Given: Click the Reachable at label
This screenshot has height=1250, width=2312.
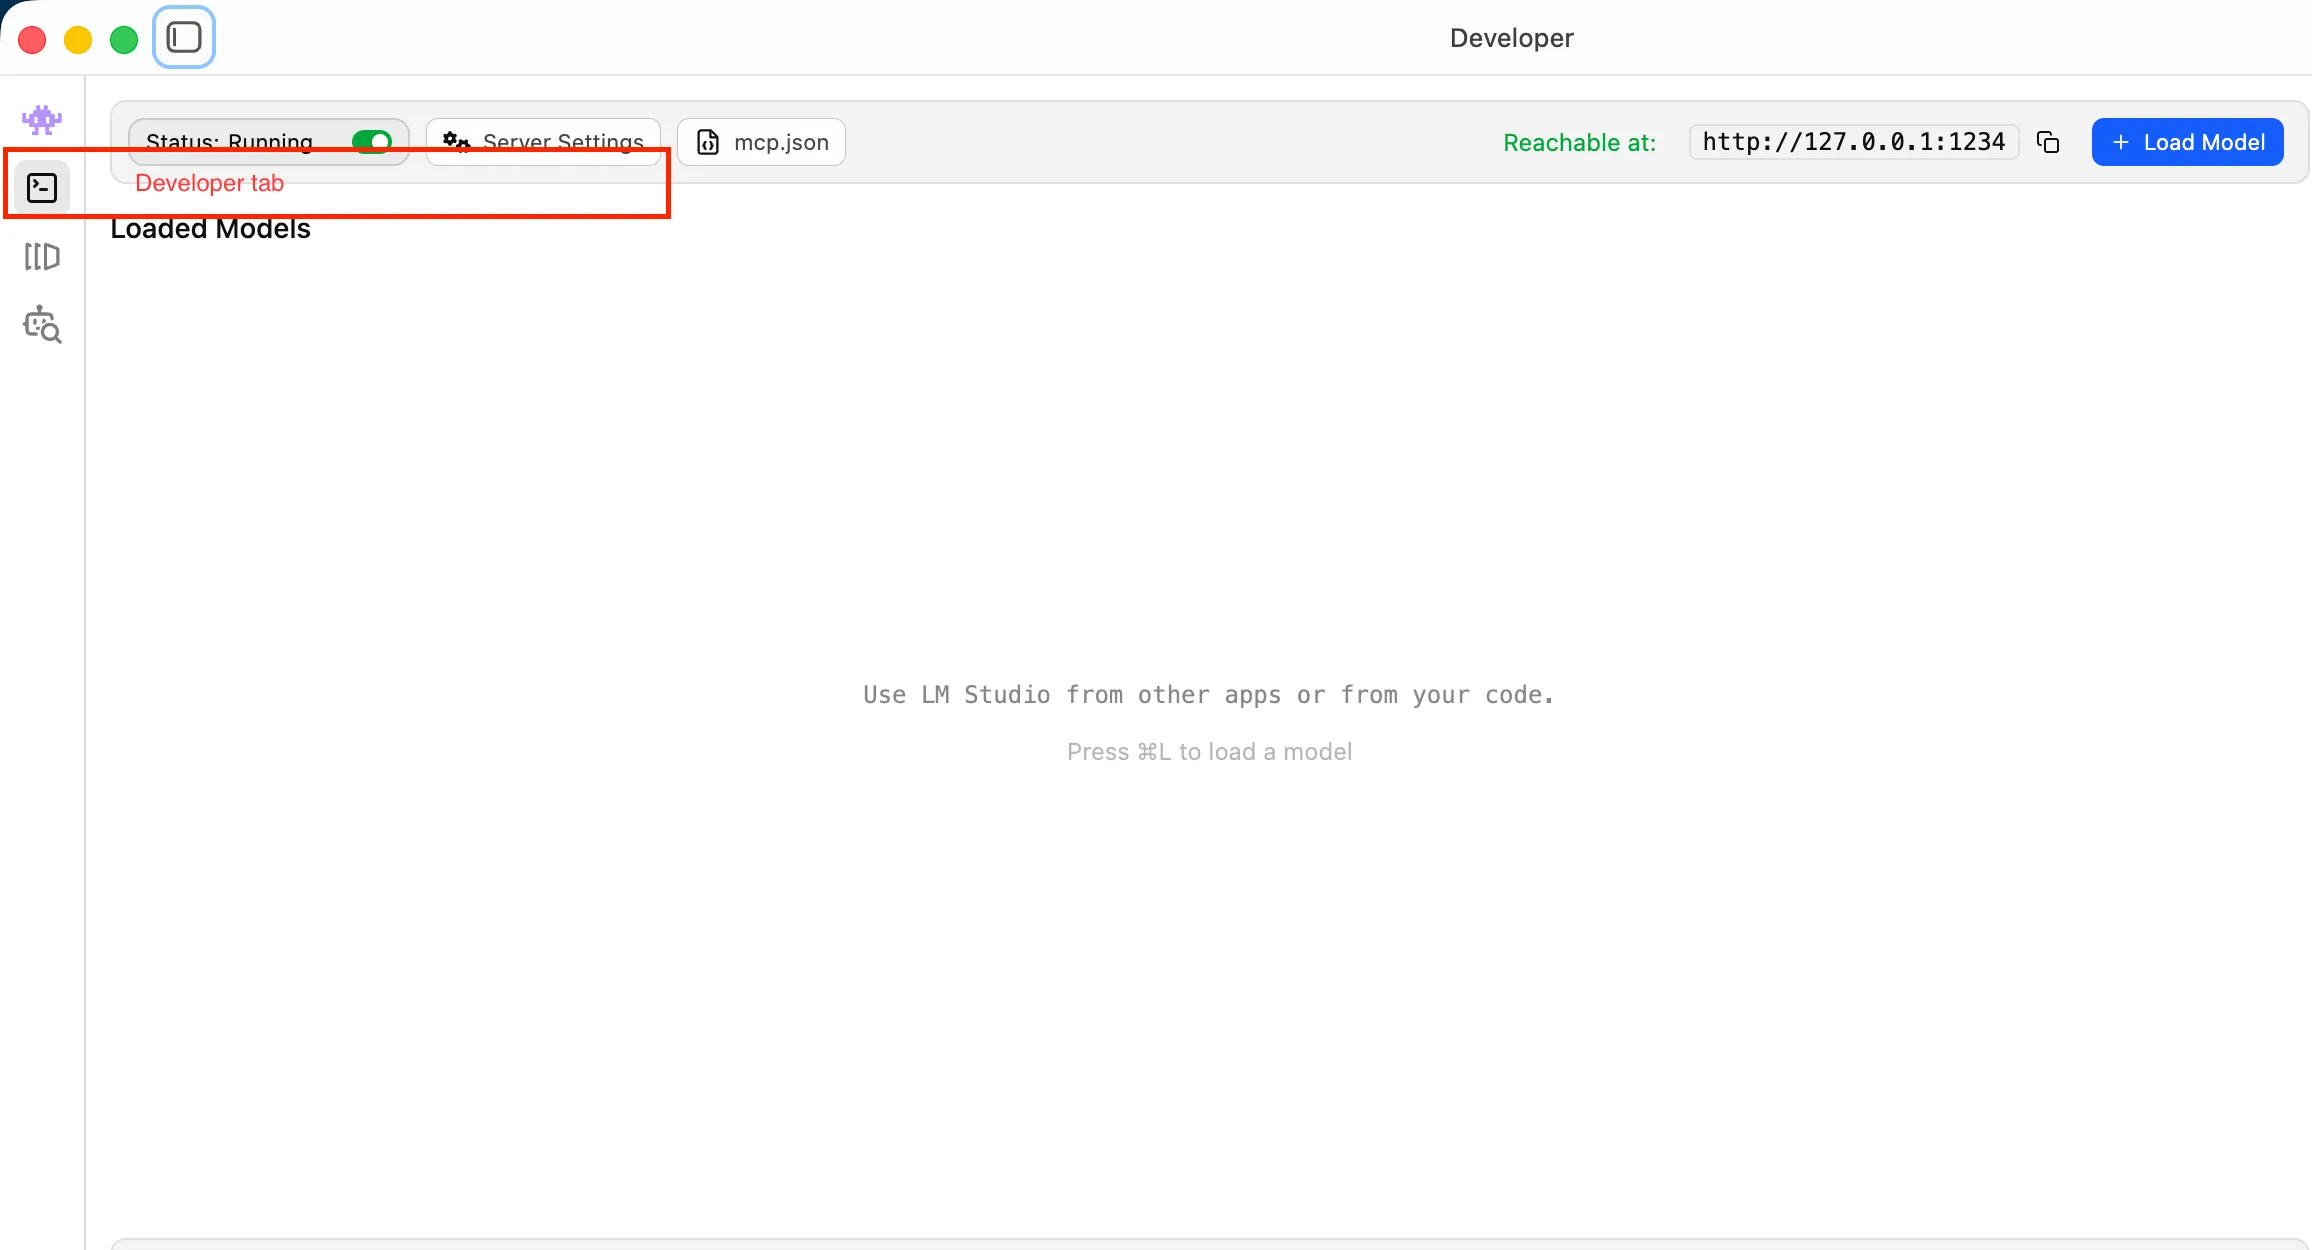Looking at the screenshot, I should coord(1579,143).
